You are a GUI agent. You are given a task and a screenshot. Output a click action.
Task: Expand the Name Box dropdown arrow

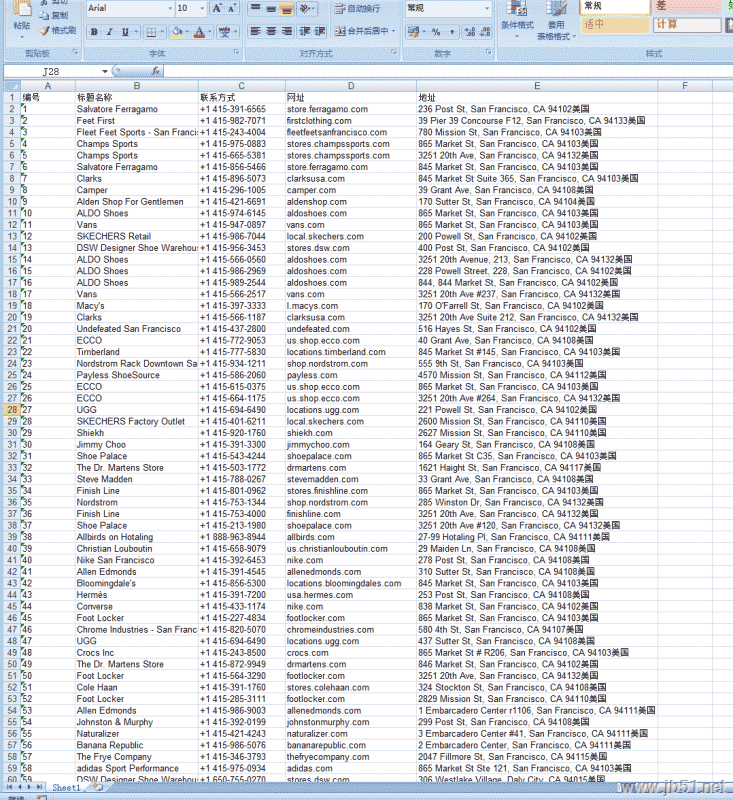click(x=105, y=71)
